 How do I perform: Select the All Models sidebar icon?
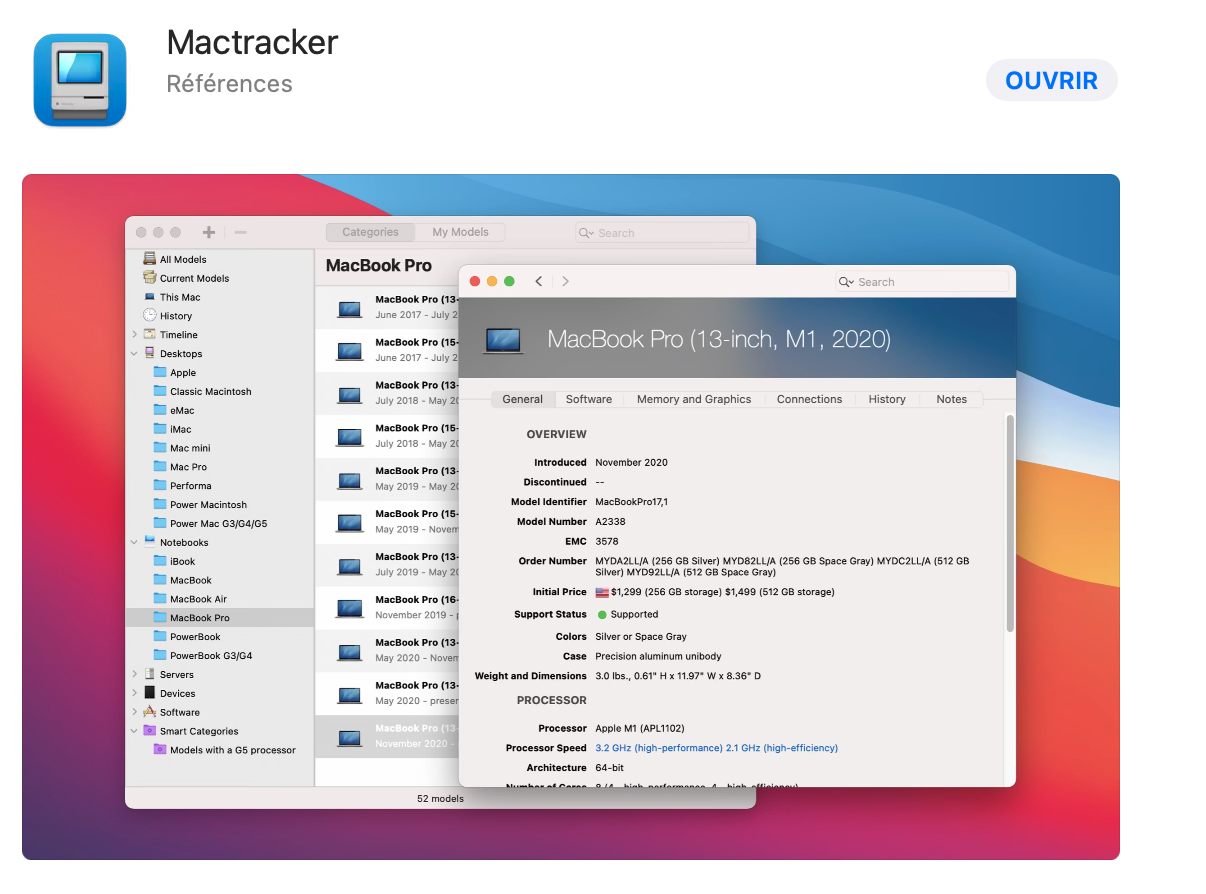(x=150, y=259)
